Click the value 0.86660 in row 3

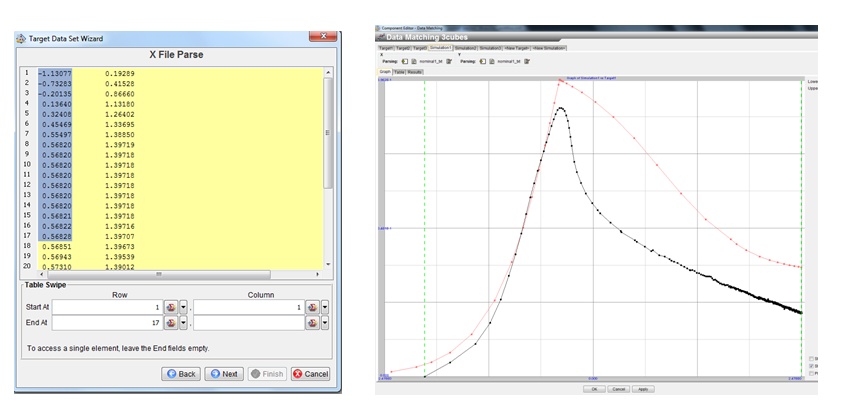coord(120,94)
